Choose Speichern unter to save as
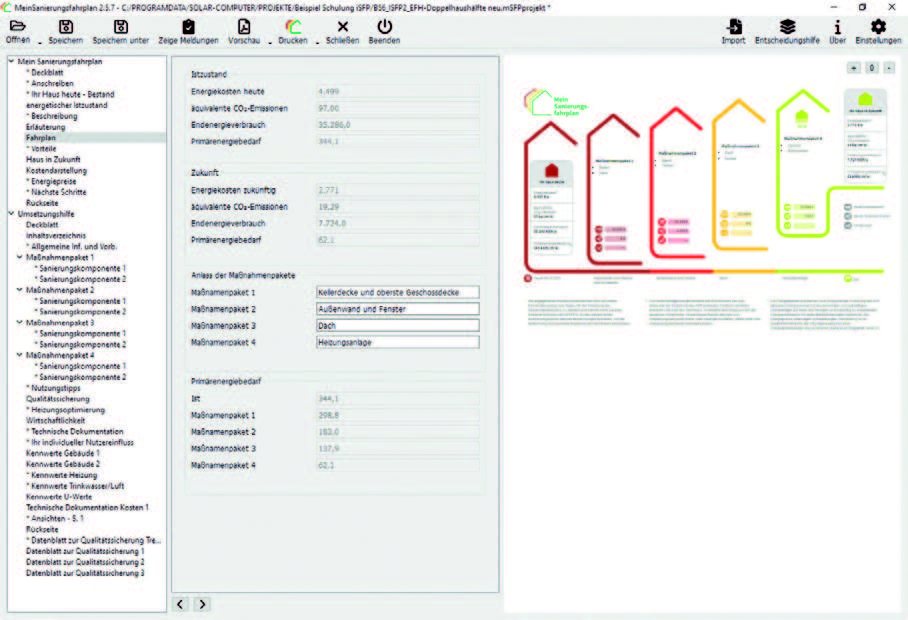 click(x=120, y=27)
